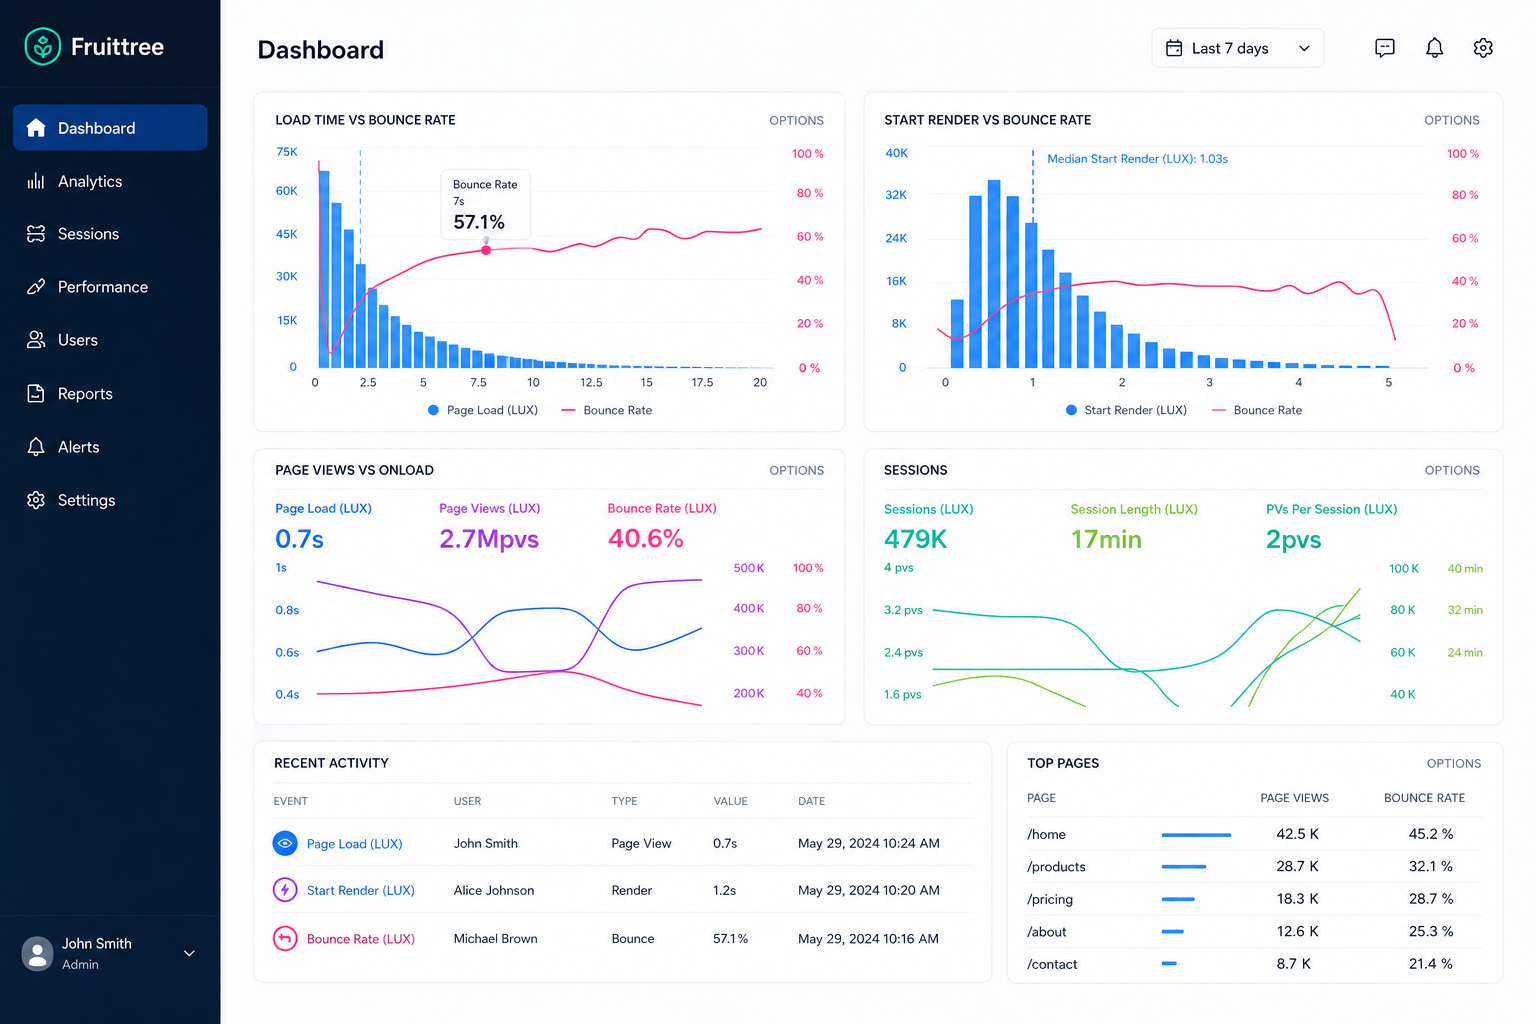
Task: Click the purple lightning icon for Start Render
Action: pyautogui.click(x=285, y=889)
